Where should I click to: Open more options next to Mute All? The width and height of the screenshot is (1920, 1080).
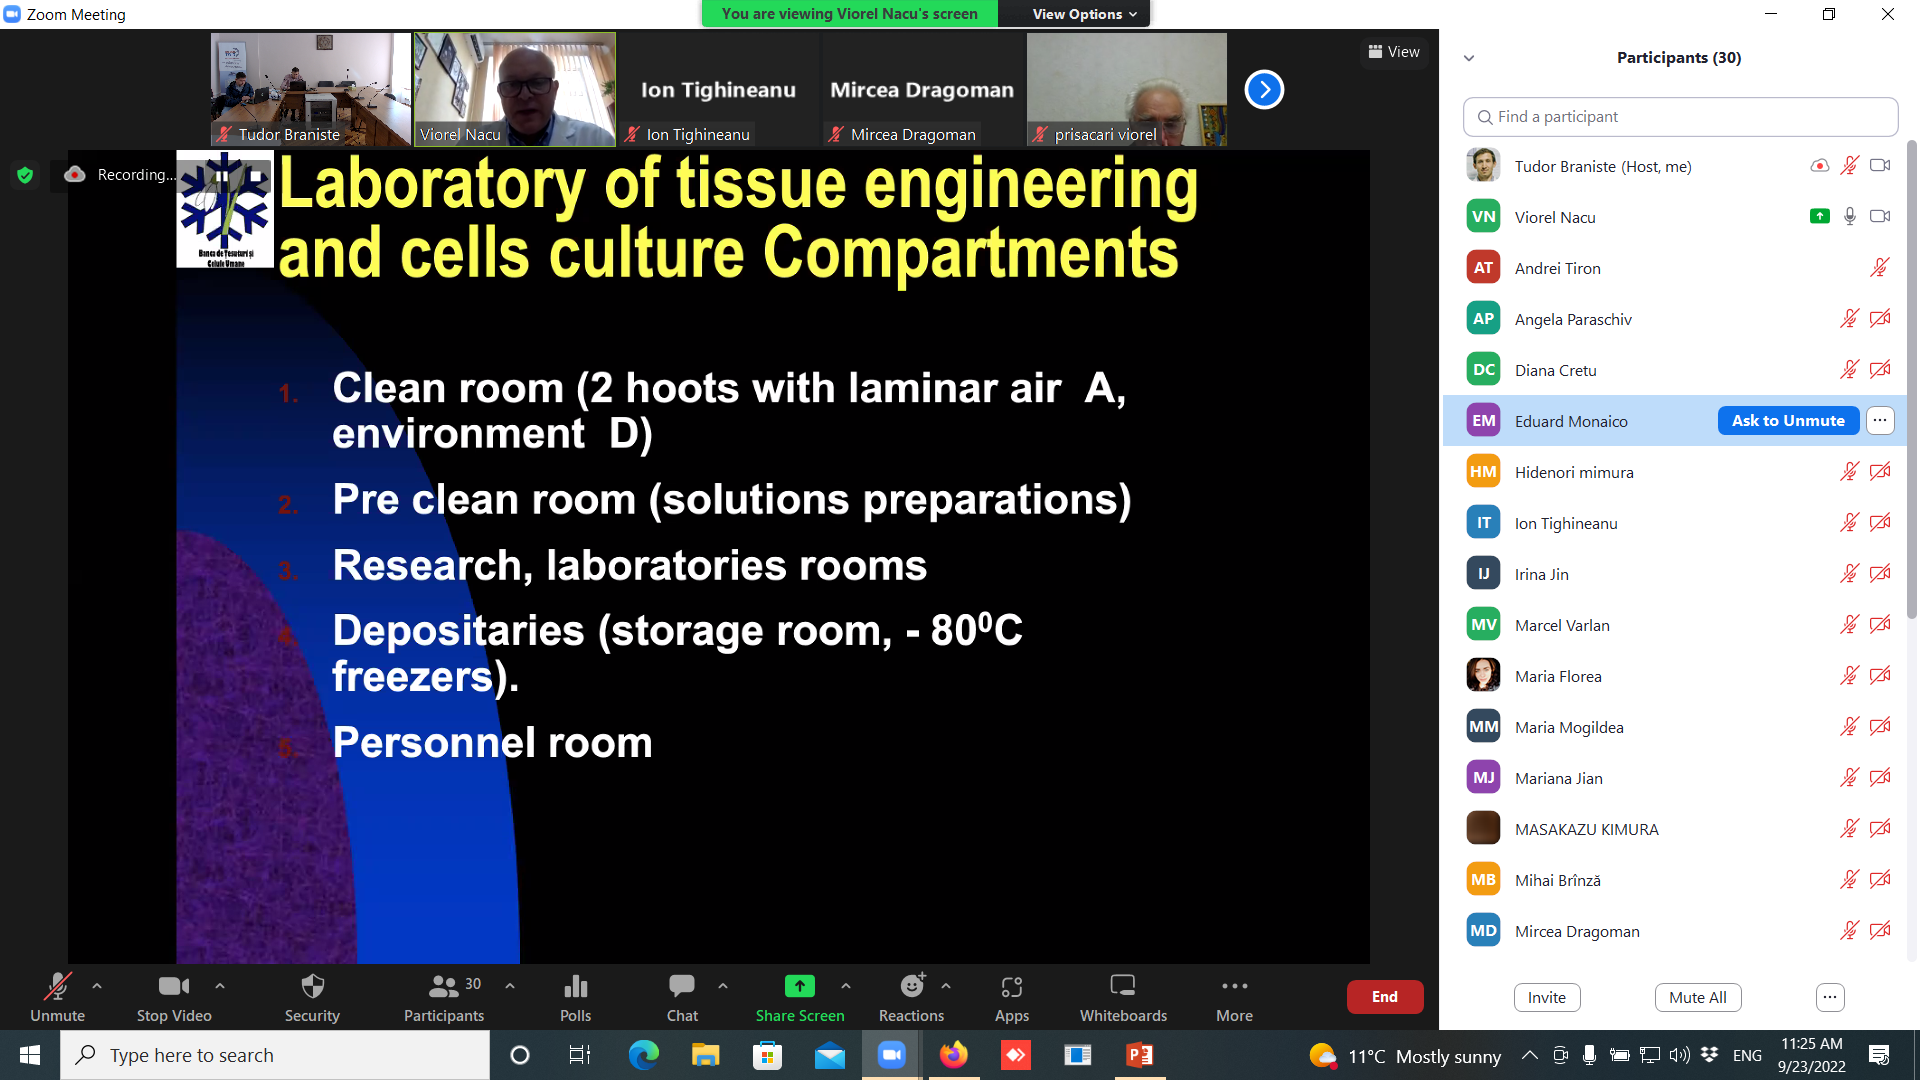tap(1830, 997)
